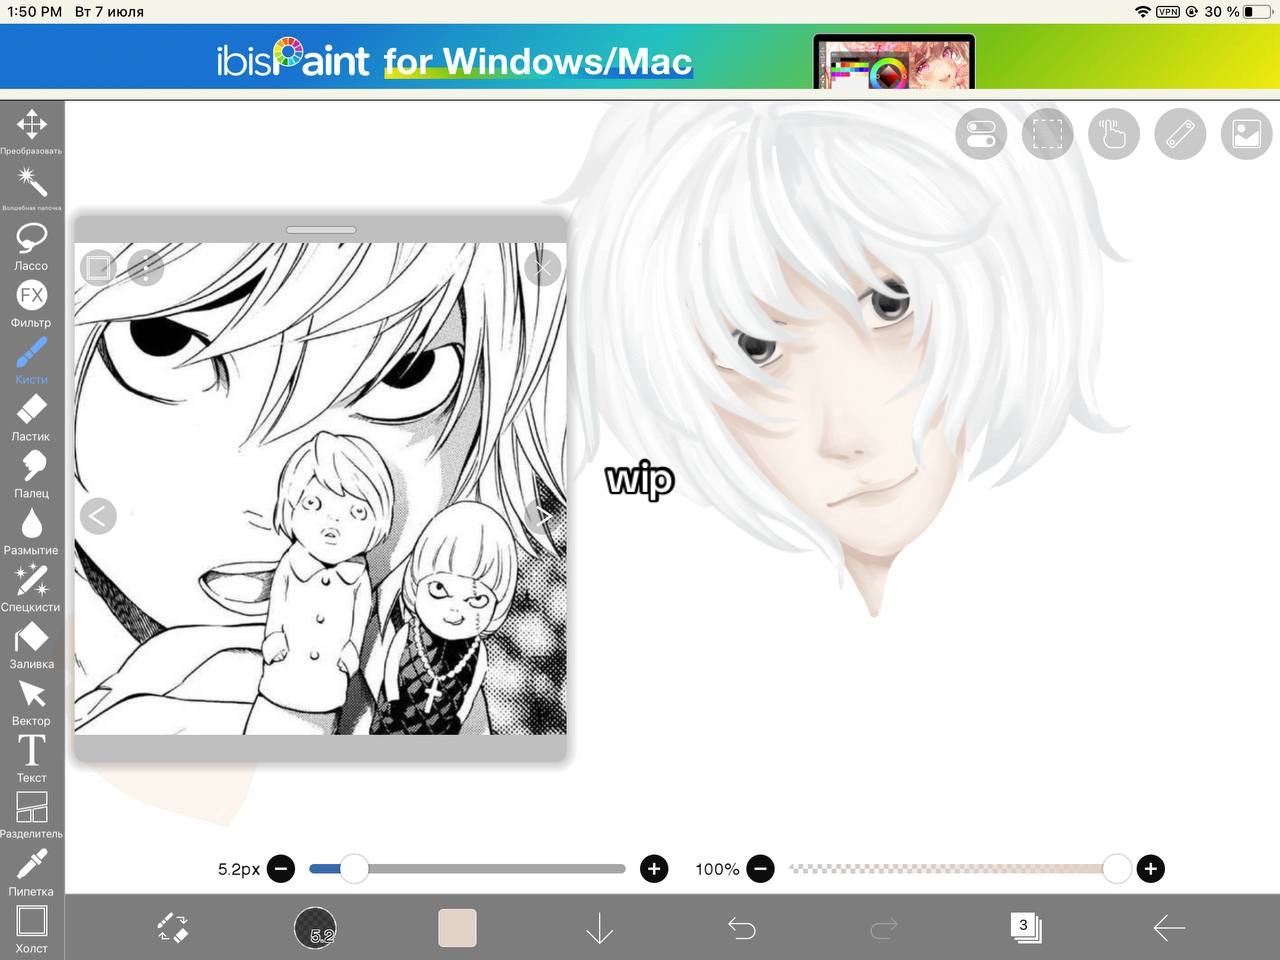
Task: Select the Vector tool (Вектор)
Action: tap(31, 702)
